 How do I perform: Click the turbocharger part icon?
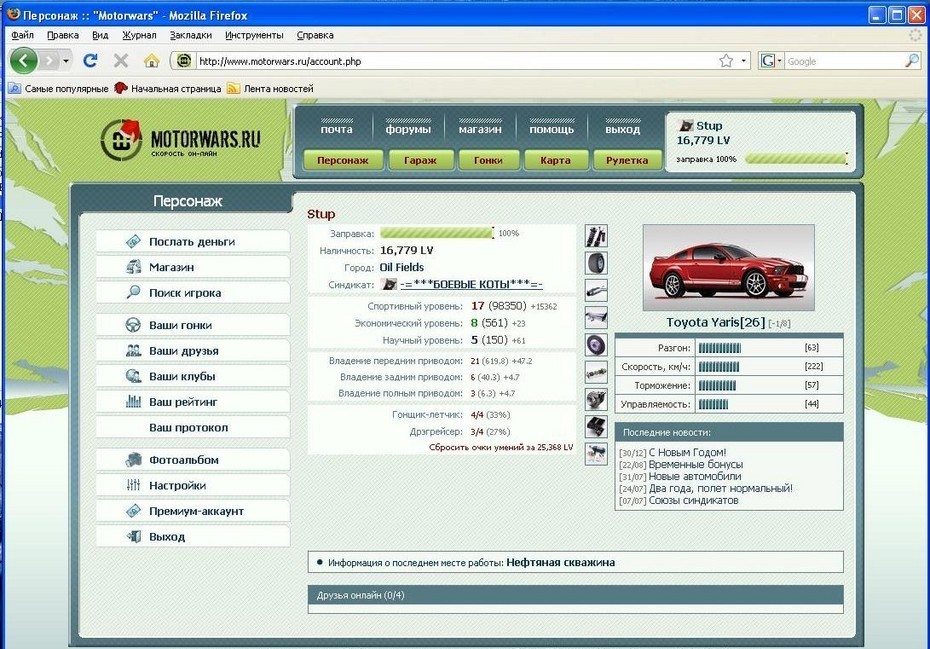coord(596,400)
